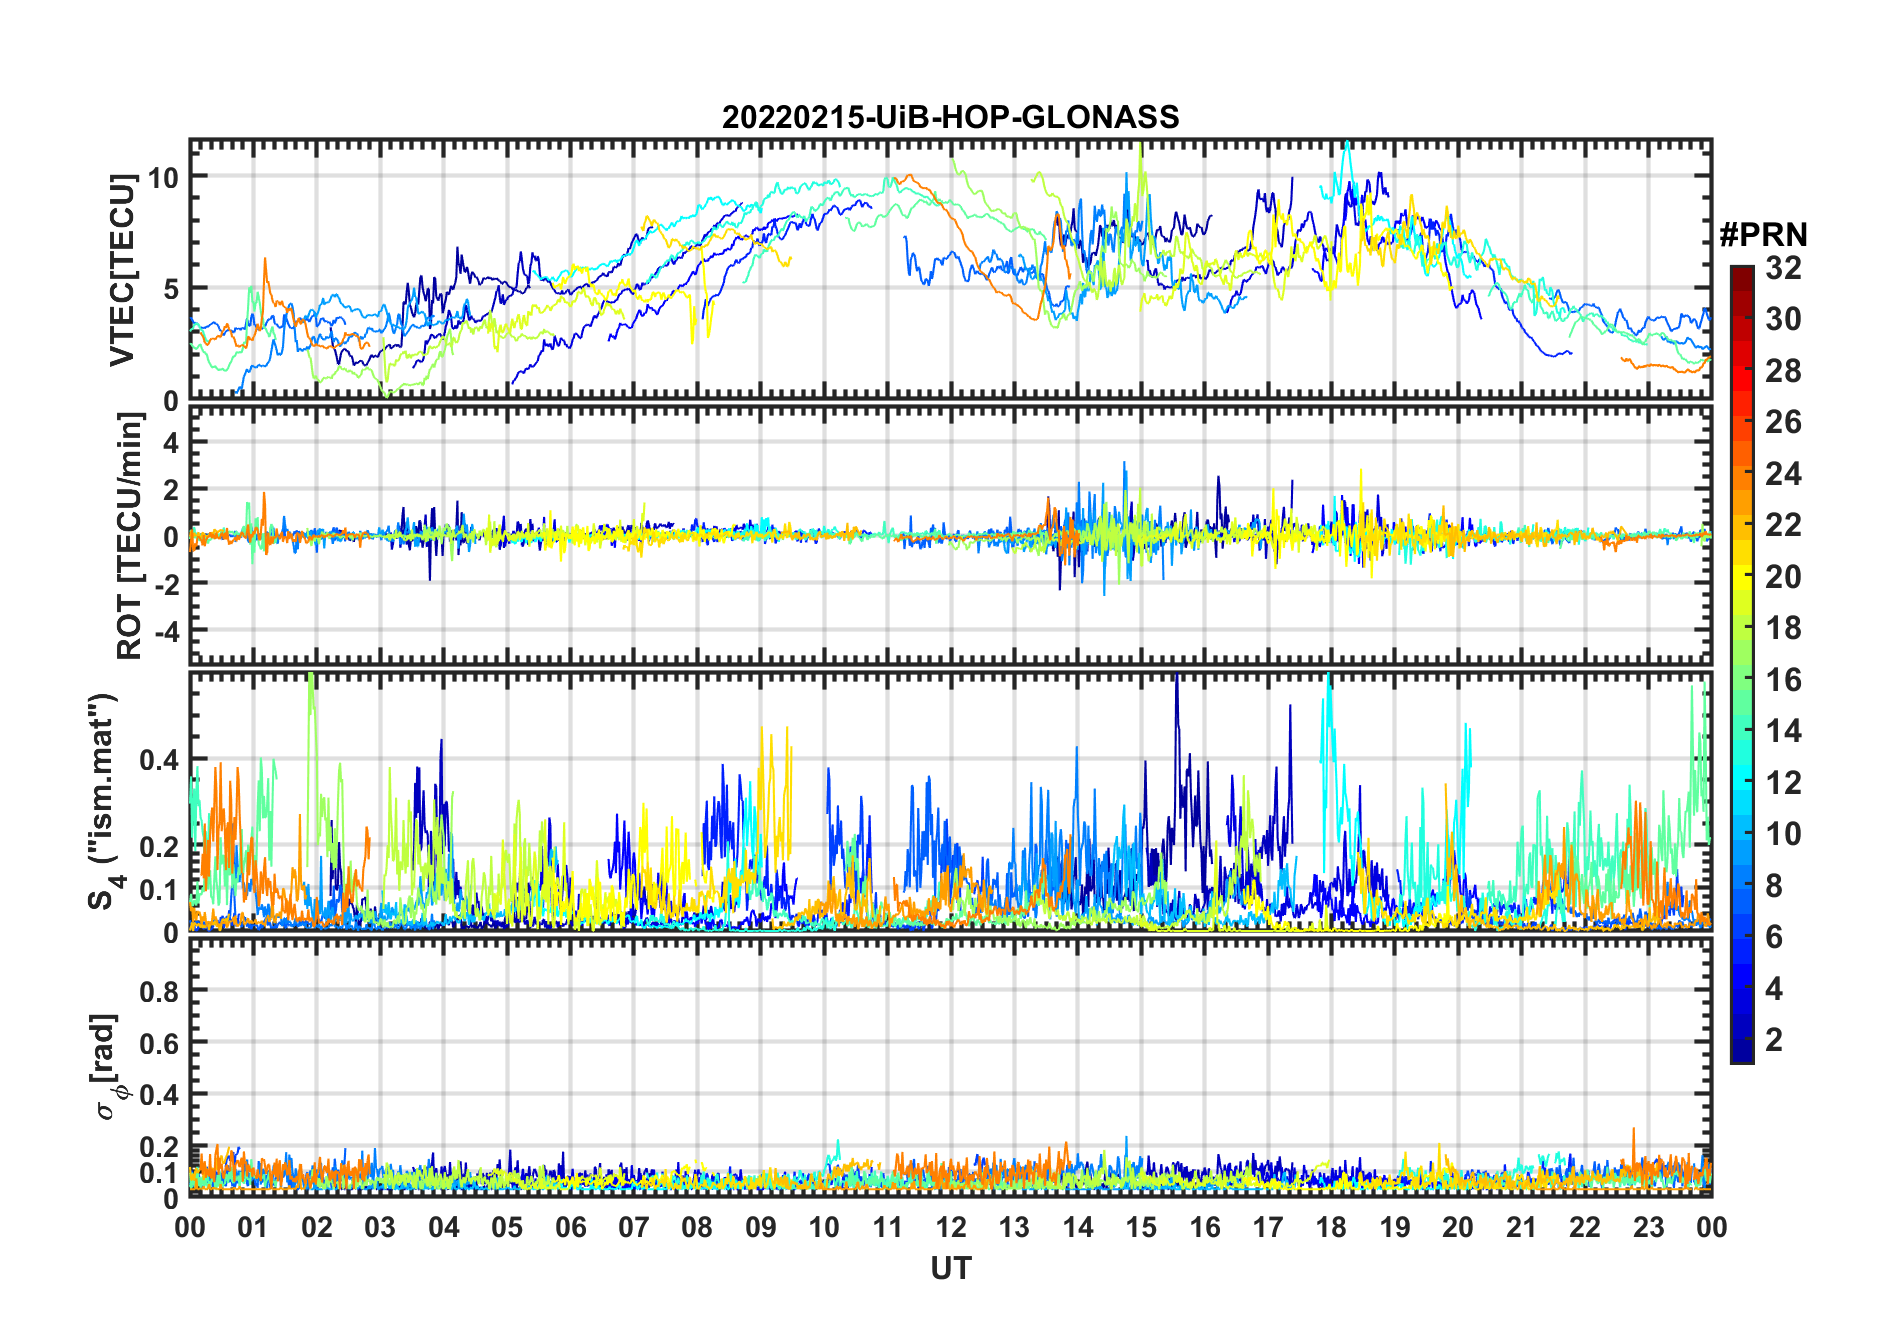Select colorbar tick label 6
Image resolution: width=1902 pixels, height=1330 pixels.
pyautogui.click(x=1774, y=937)
